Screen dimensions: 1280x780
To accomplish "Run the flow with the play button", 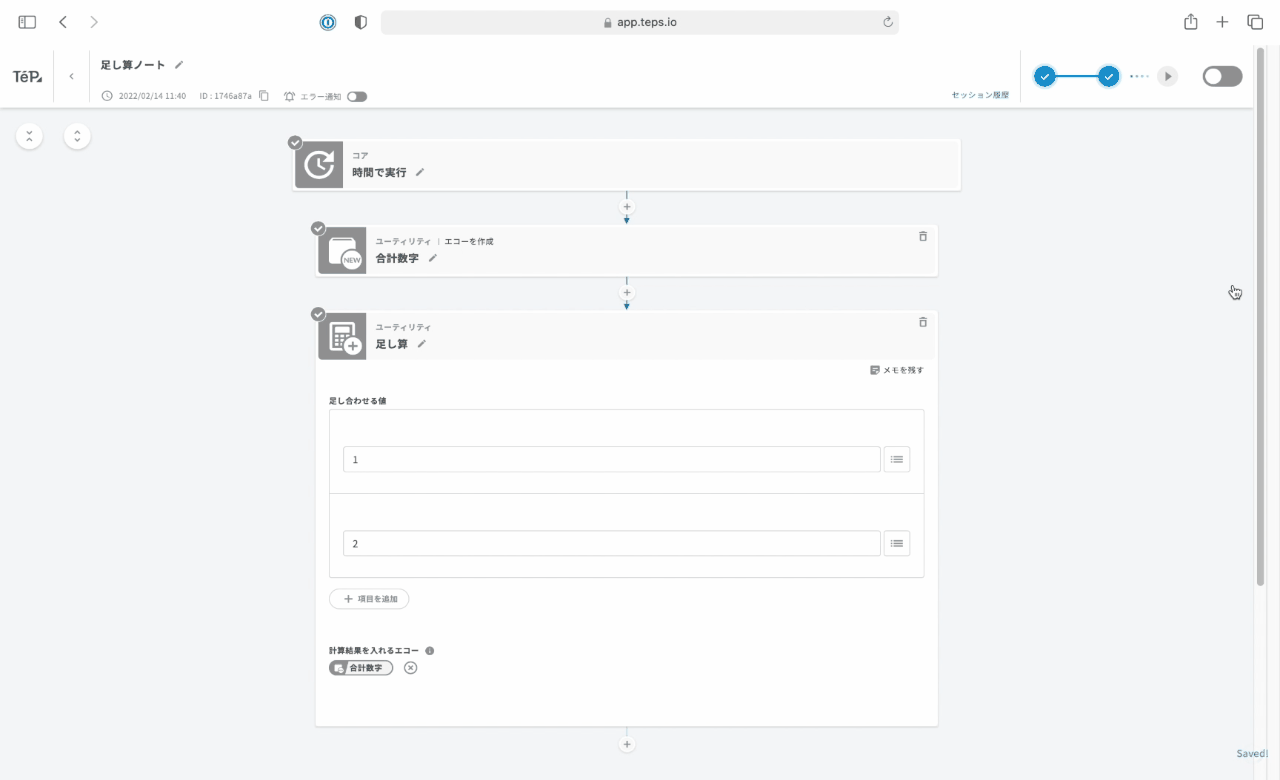I will (1167, 77).
